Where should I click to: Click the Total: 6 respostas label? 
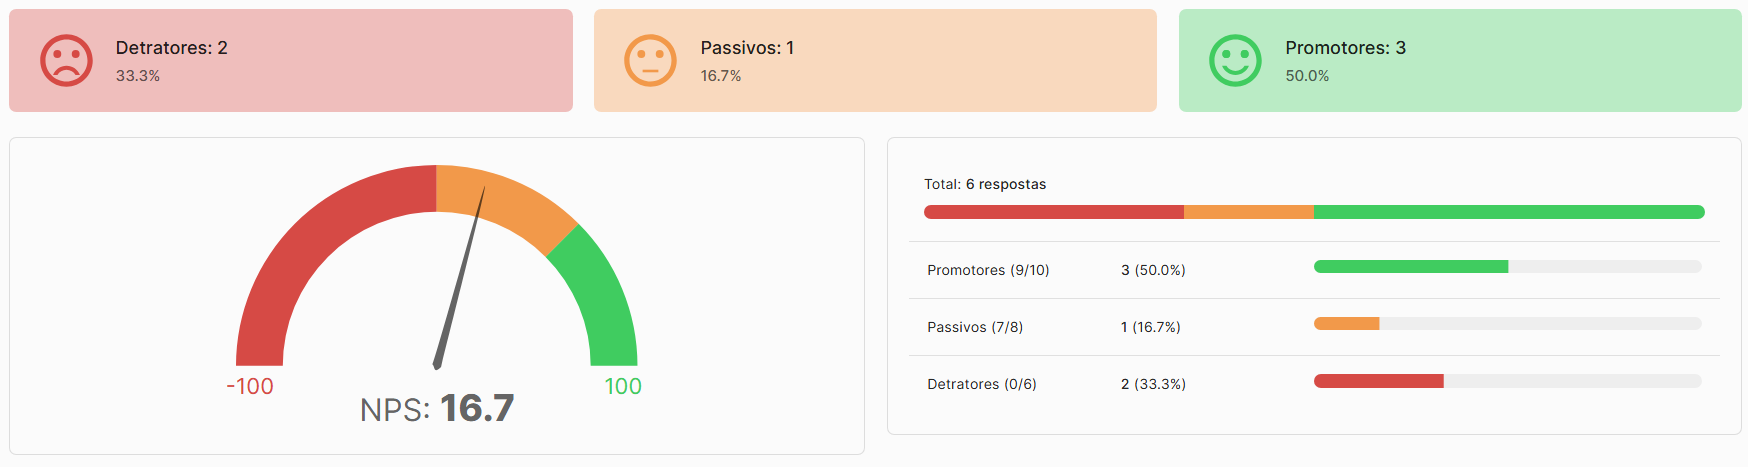(x=985, y=184)
